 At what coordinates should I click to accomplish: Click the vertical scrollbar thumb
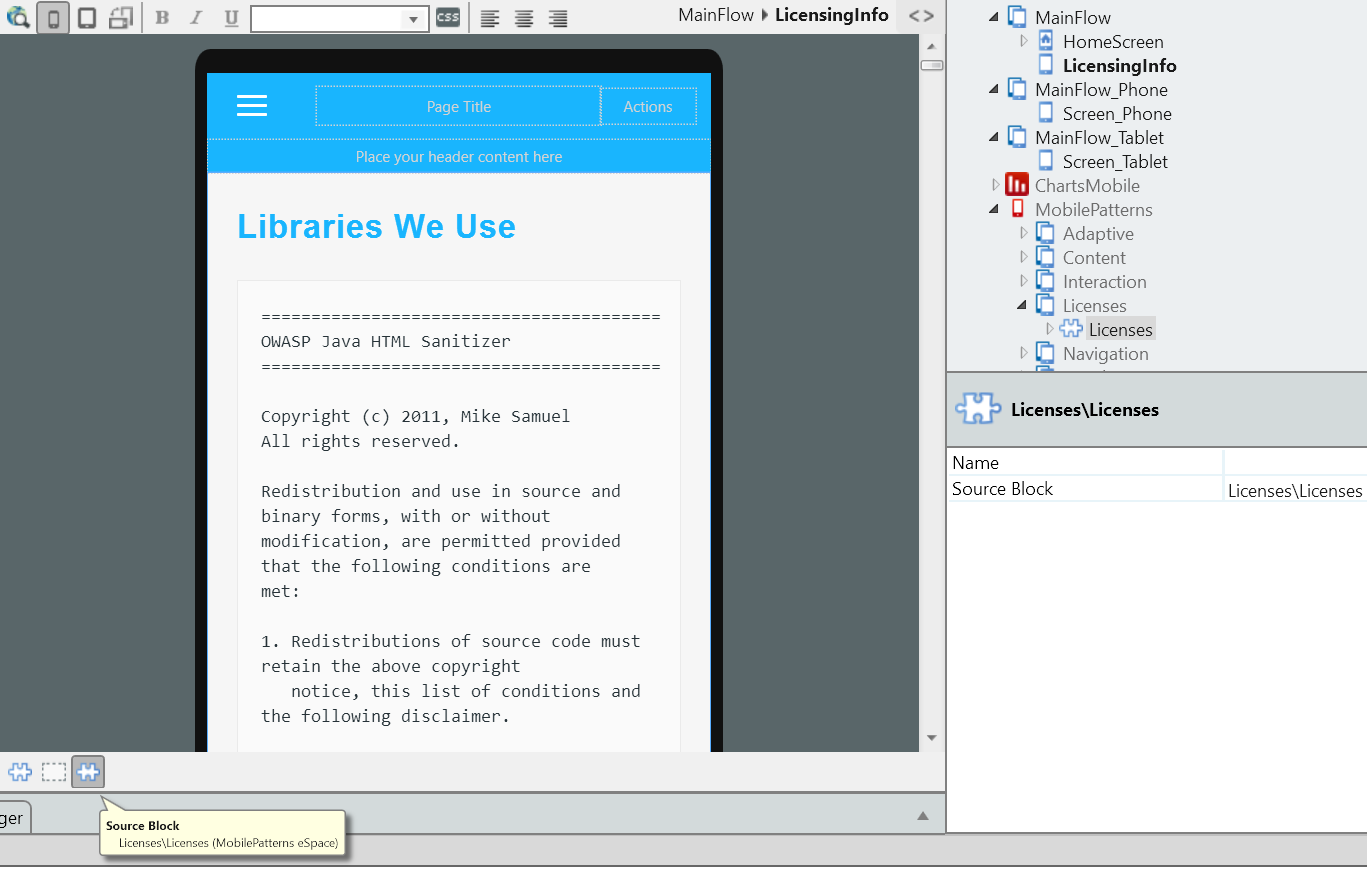(x=932, y=65)
